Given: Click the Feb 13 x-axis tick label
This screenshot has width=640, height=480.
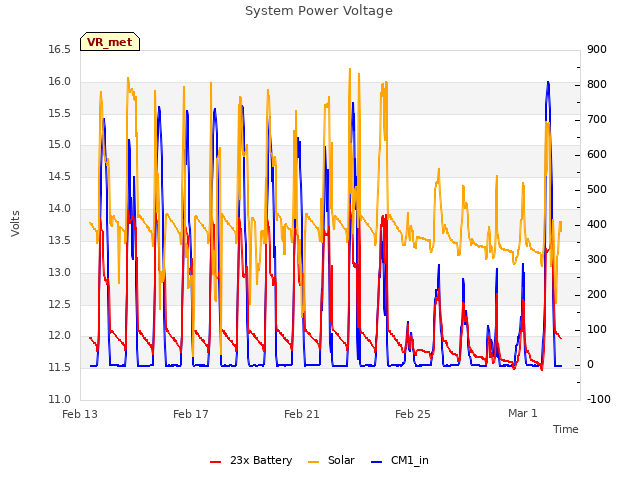Looking at the screenshot, I should 80,414.
